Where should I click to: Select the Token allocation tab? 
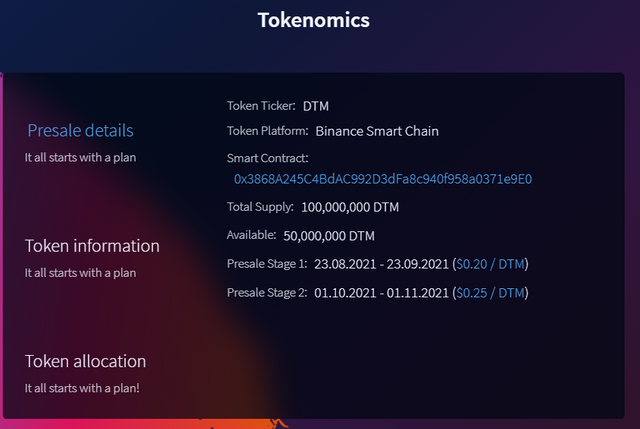85,361
